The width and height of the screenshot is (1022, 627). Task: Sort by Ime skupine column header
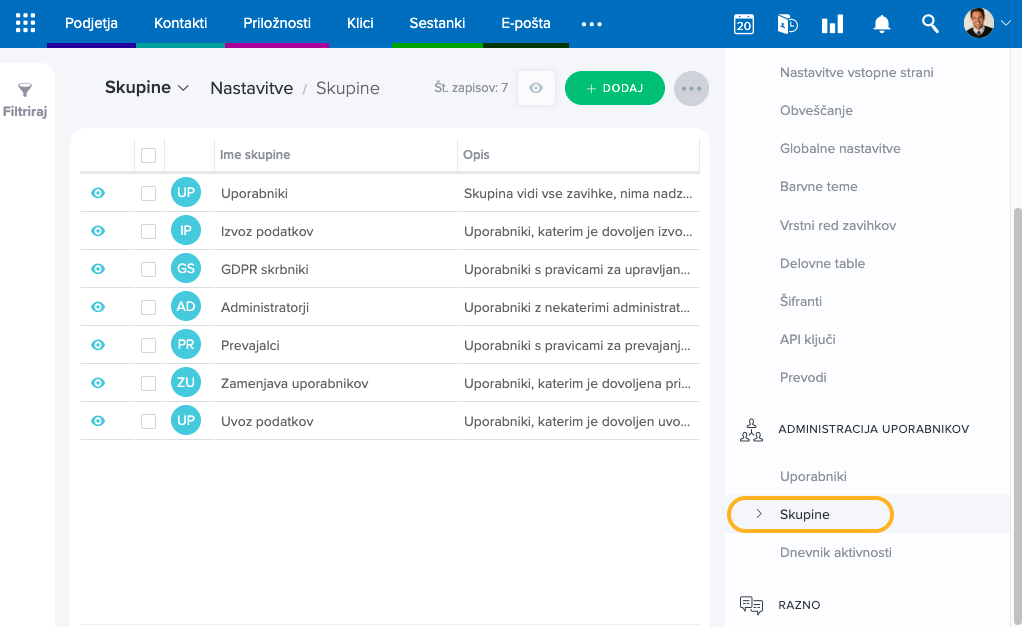point(255,155)
